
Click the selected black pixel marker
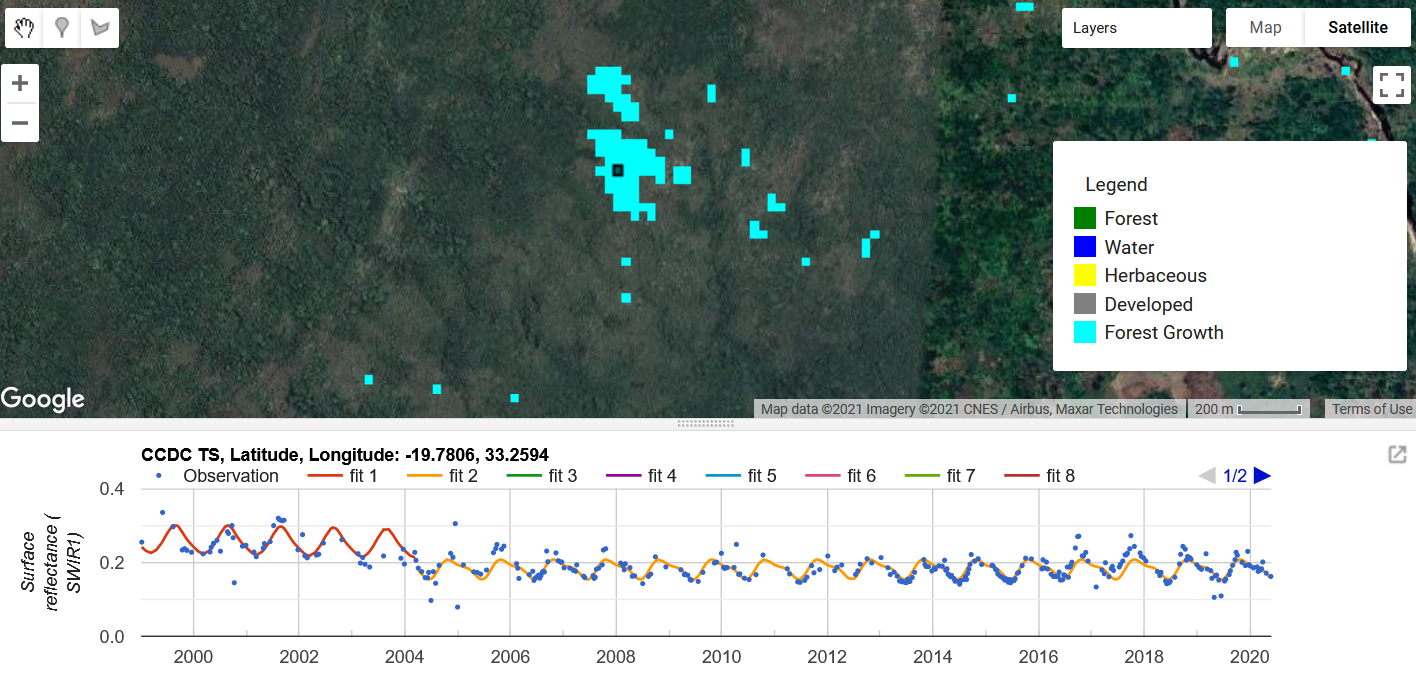(x=618, y=171)
